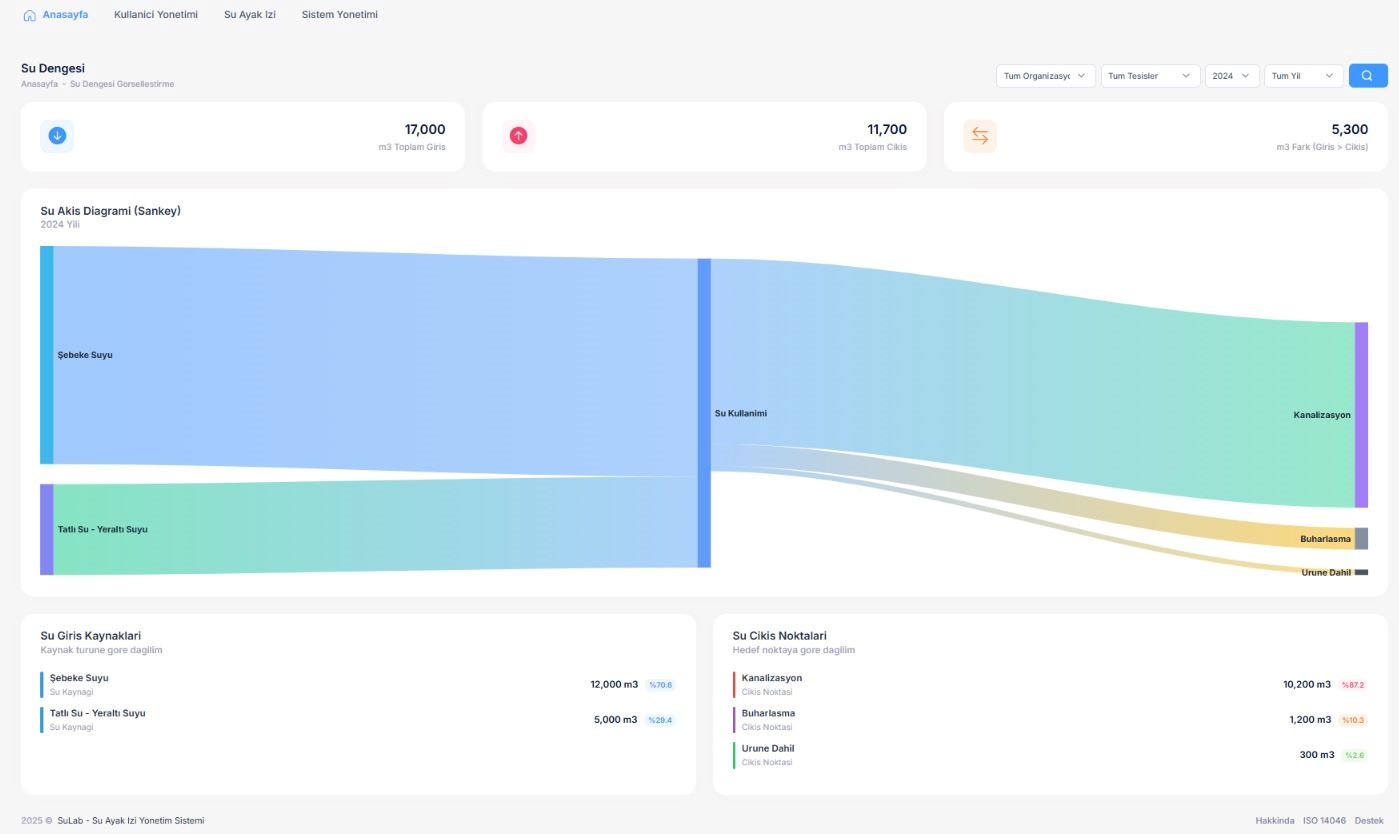Switch to Sistem Yonetimi menu
This screenshot has height=834, width=1399.
(340, 15)
